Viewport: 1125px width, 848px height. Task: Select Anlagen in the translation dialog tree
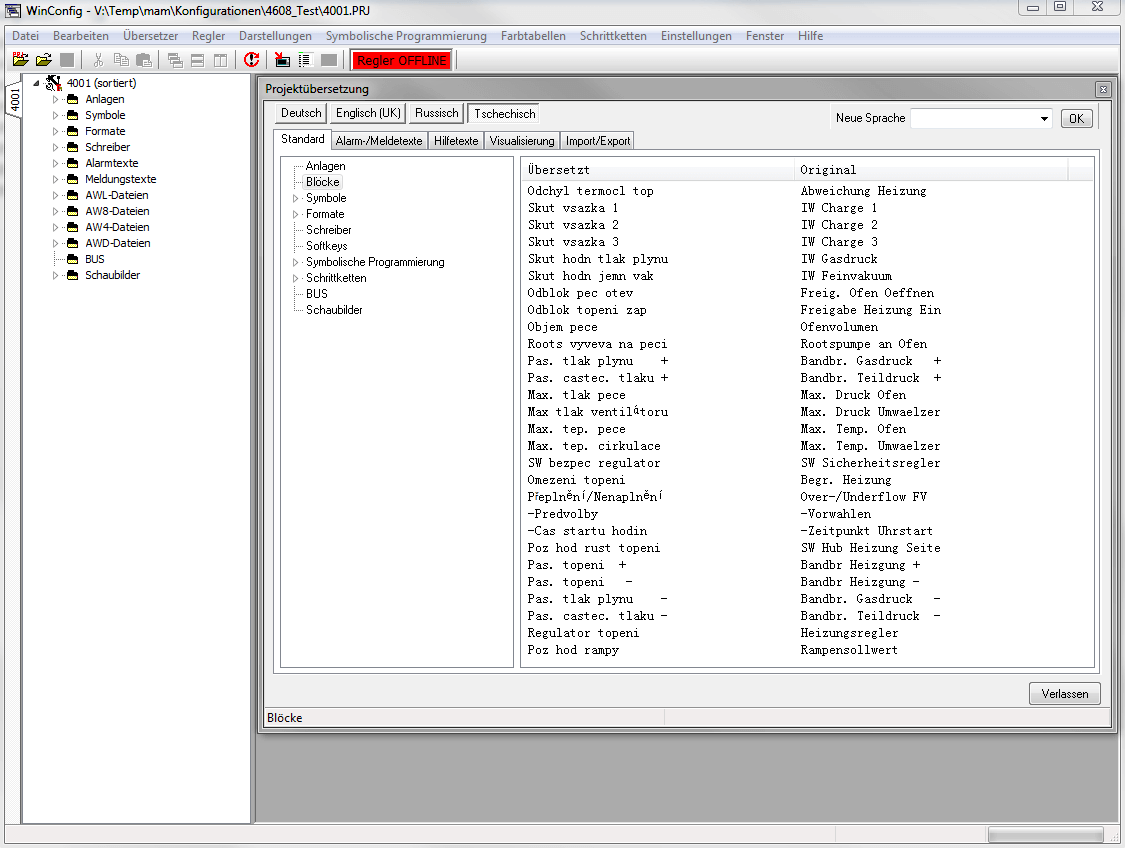[x=326, y=166]
